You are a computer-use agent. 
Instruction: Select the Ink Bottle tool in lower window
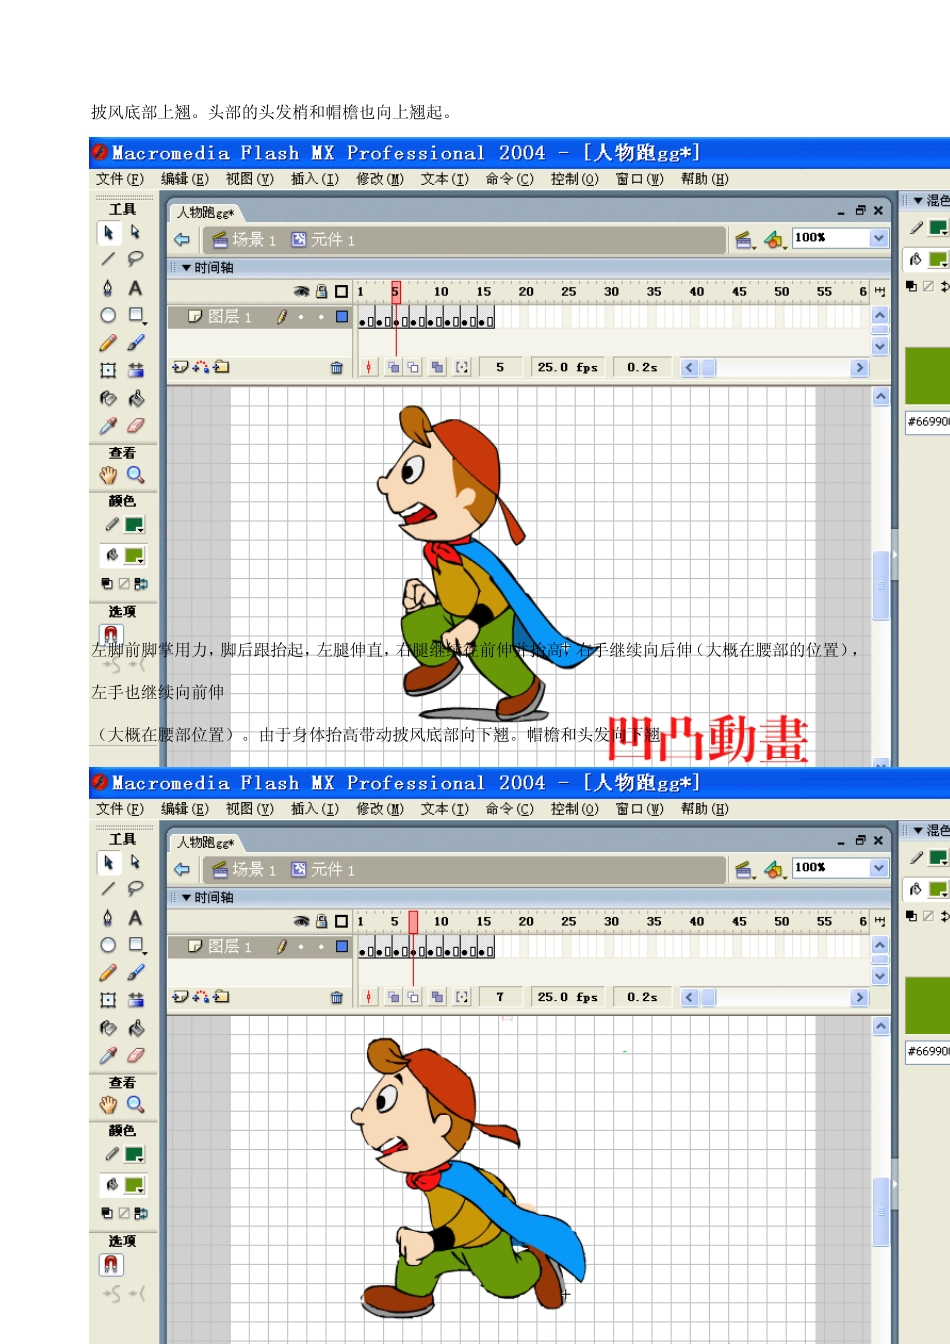108,1028
